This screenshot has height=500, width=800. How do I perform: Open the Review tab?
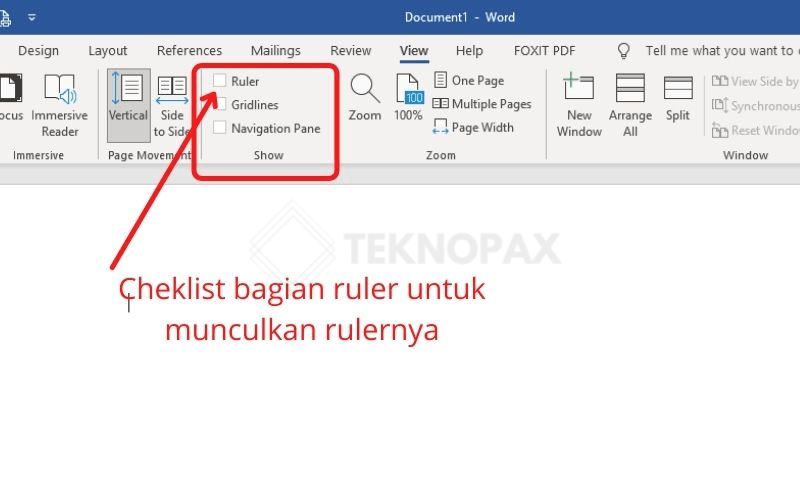[351, 51]
